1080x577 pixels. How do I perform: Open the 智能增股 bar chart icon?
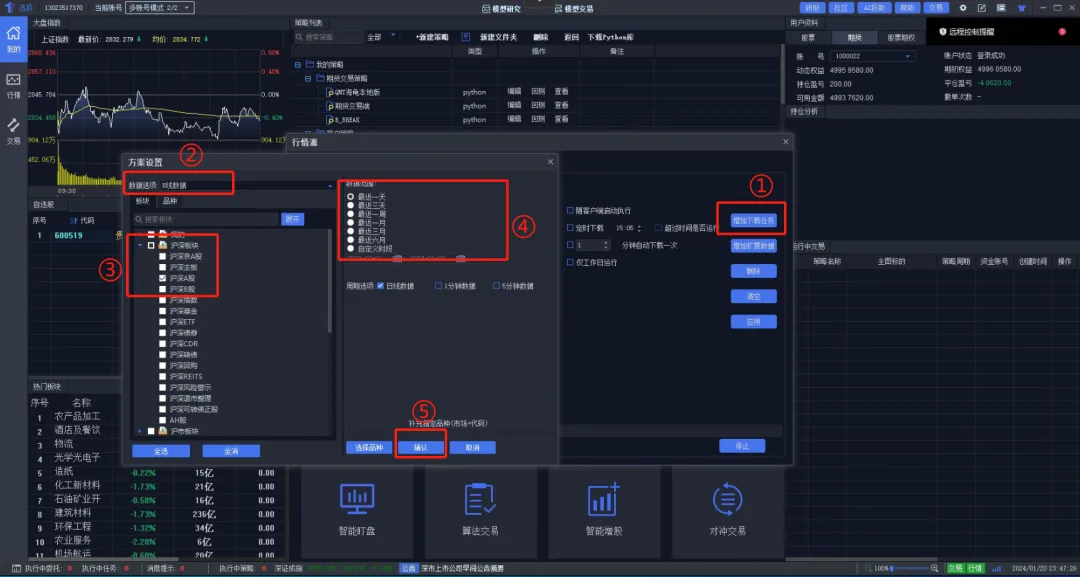(603, 499)
